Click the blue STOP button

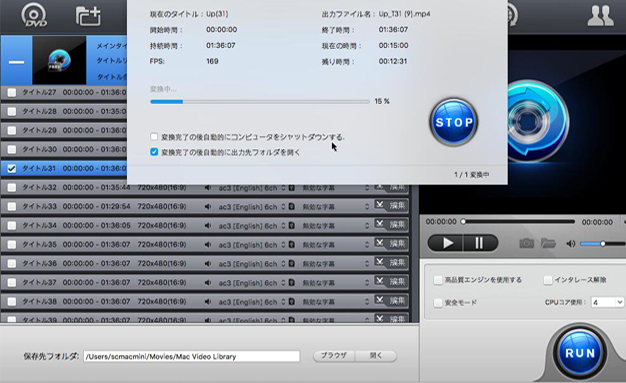(454, 122)
